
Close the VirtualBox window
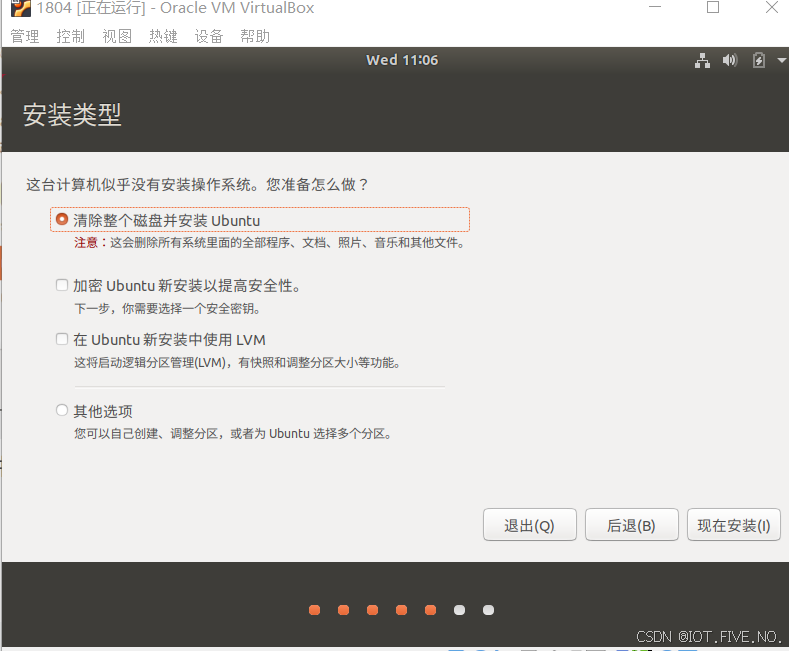point(772,8)
